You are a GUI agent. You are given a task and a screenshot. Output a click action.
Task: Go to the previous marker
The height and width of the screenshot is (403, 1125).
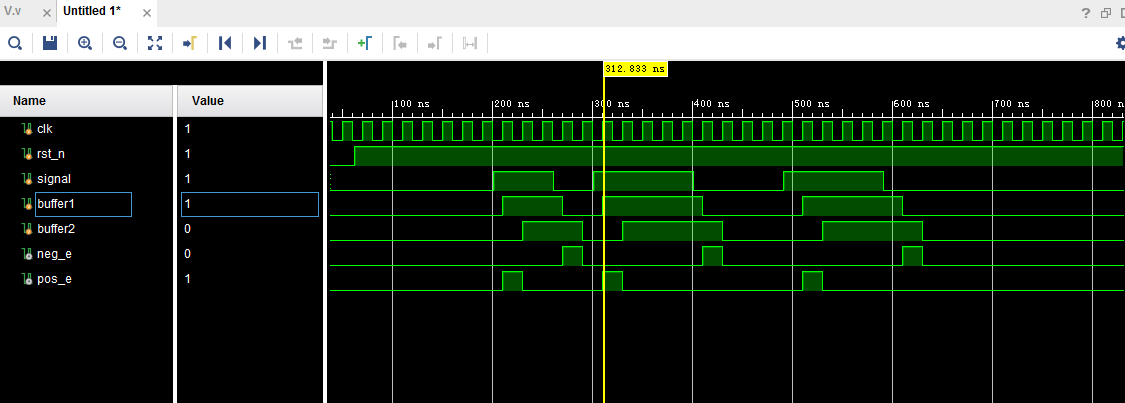400,43
